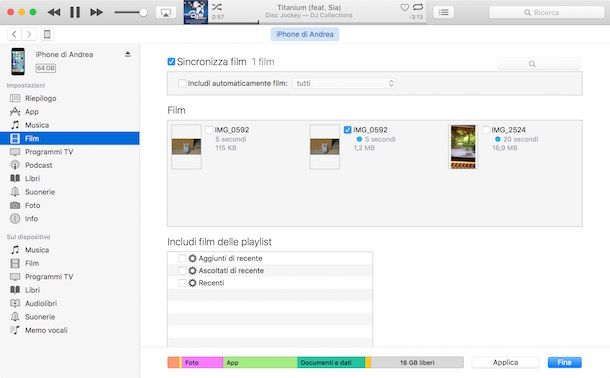The width and height of the screenshot is (610, 378).
Task: Check the 115 KB IMG_0592 film
Action: [x=209, y=130]
